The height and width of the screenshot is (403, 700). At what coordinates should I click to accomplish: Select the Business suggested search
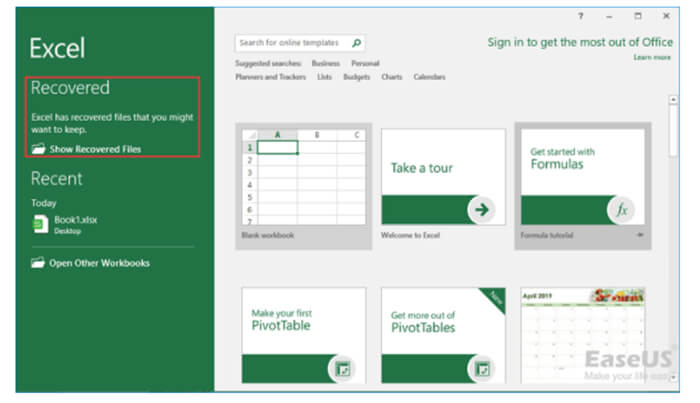[x=325, y=63]
